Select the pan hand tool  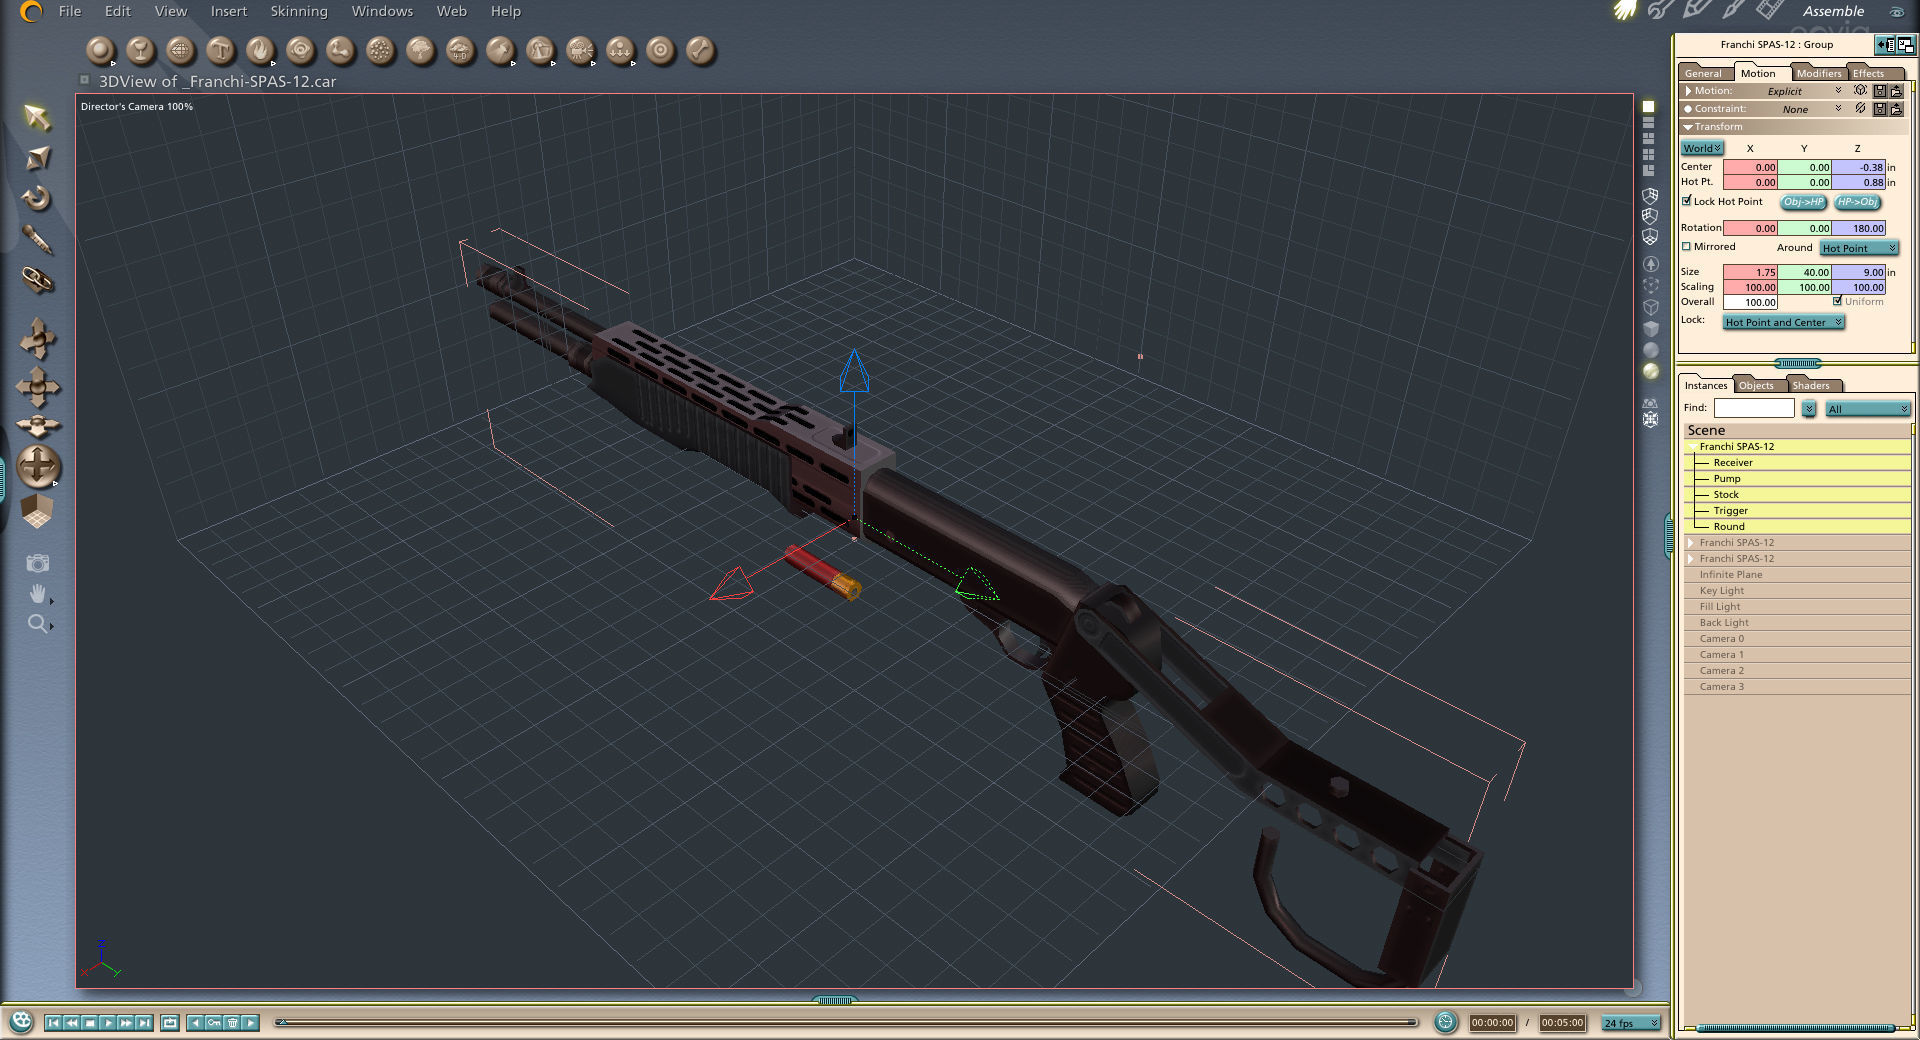(x=38, y=594)
